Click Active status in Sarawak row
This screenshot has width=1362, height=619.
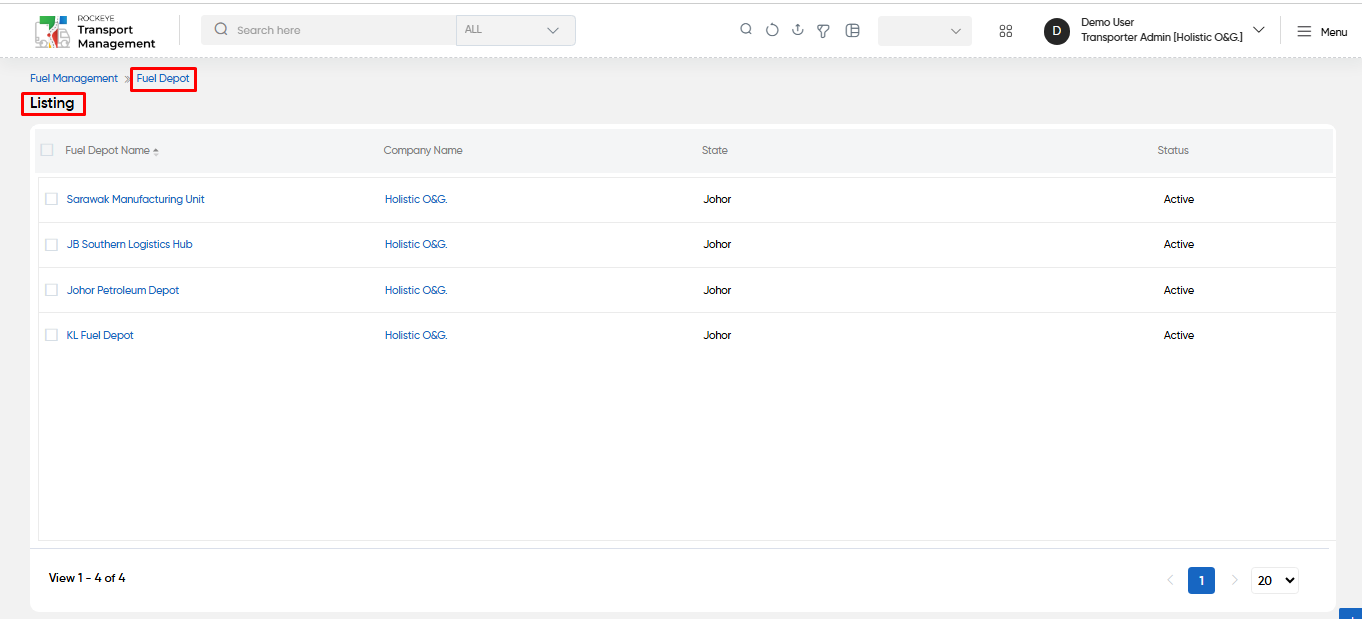click(x=1179, y=199)
